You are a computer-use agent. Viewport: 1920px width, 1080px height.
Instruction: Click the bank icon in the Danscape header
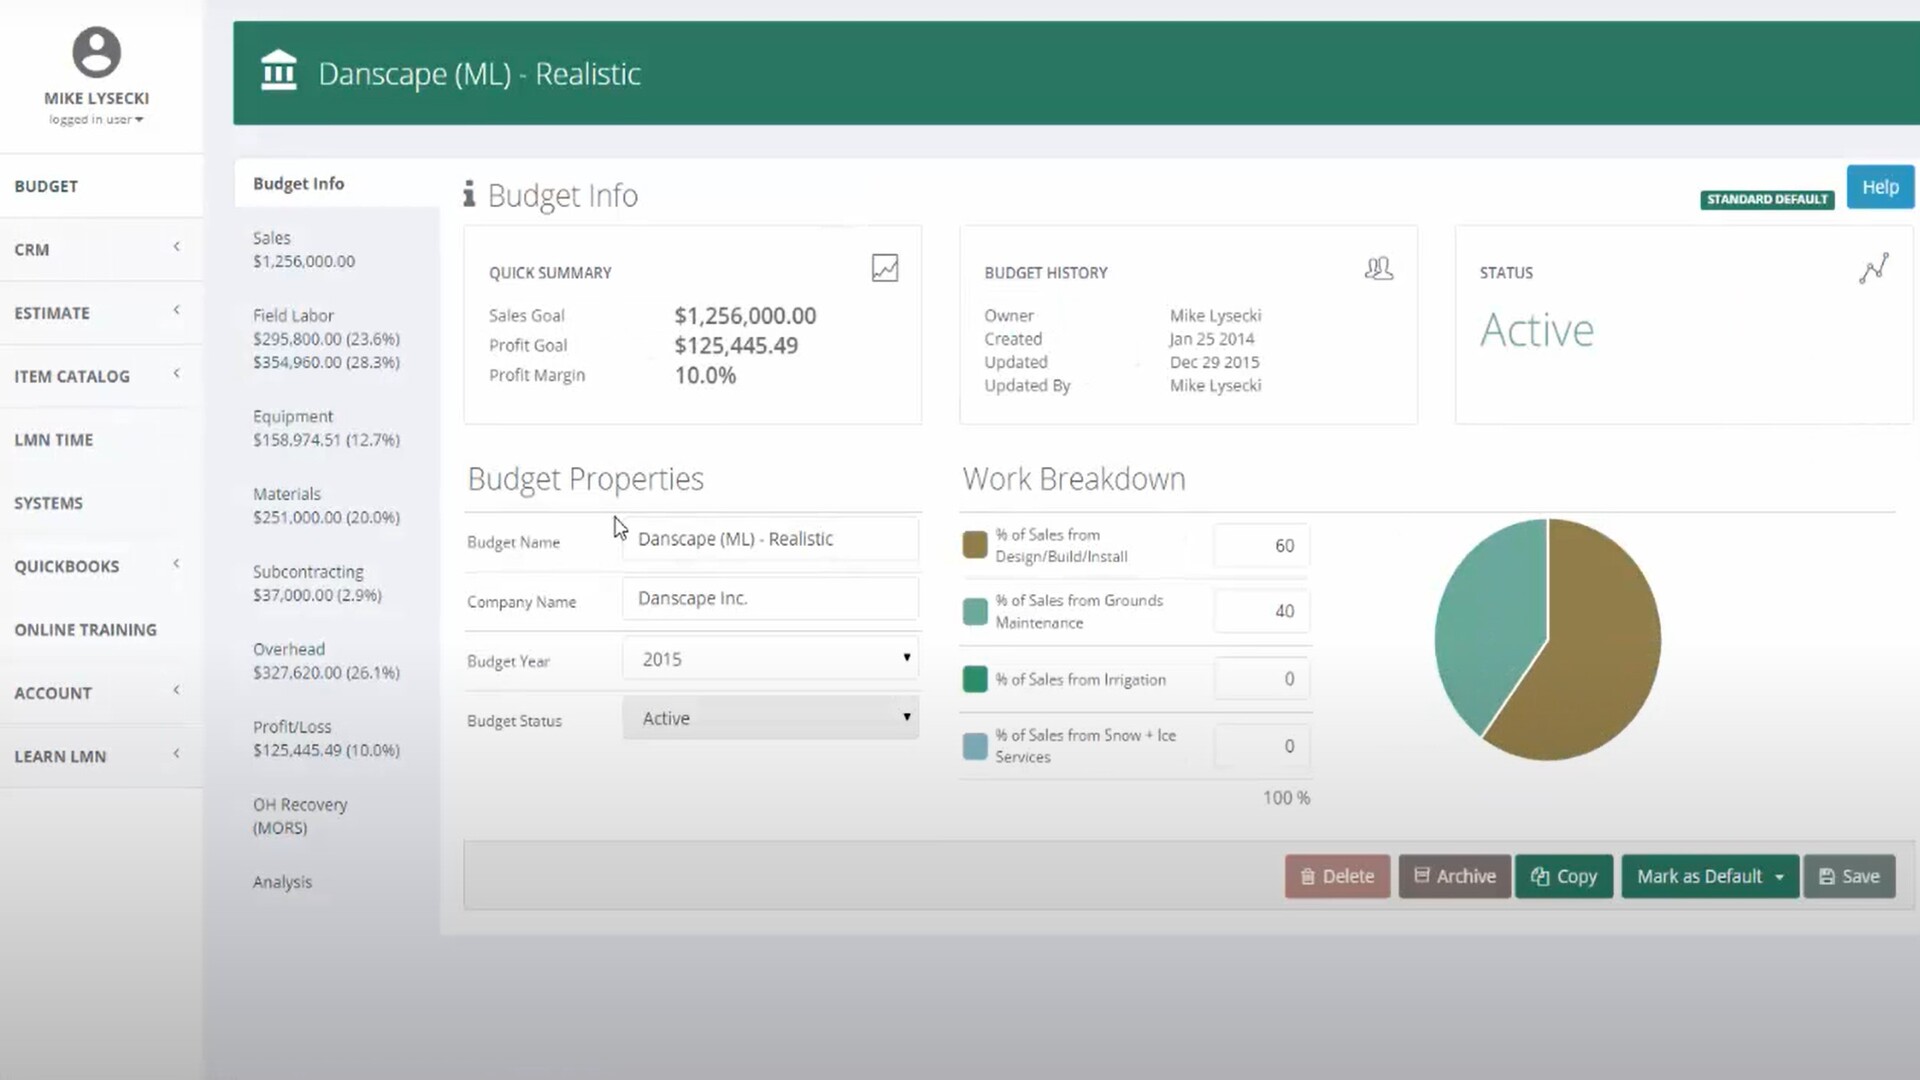[x=280, y=71]
